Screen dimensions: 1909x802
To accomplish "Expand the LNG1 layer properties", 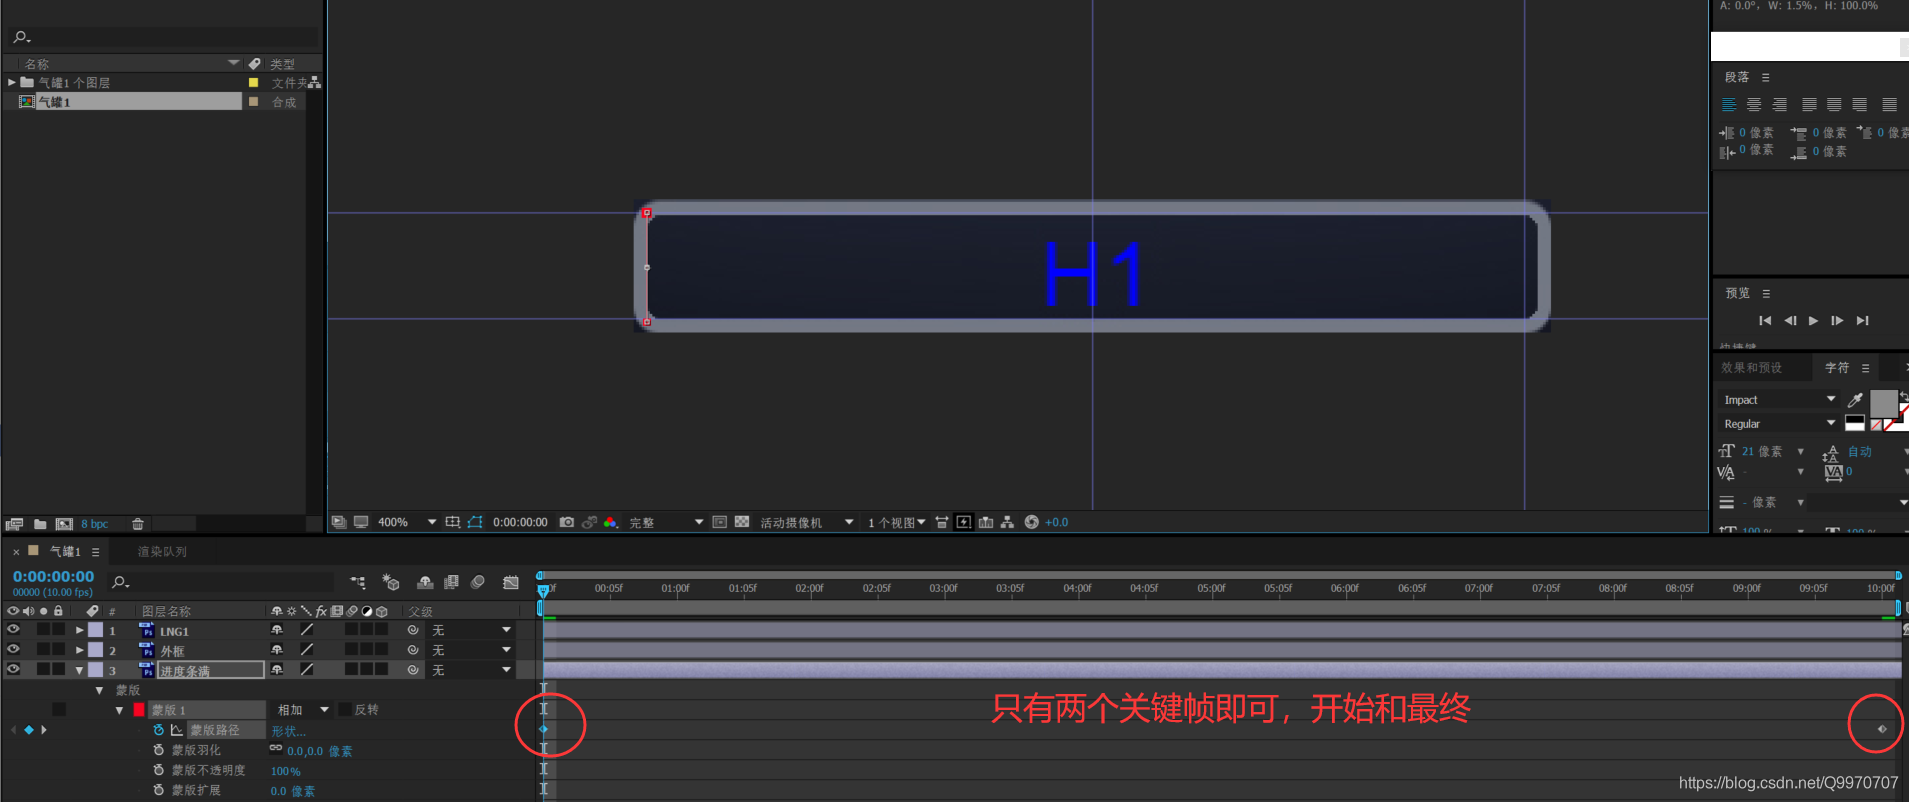I will coord(79,630).
